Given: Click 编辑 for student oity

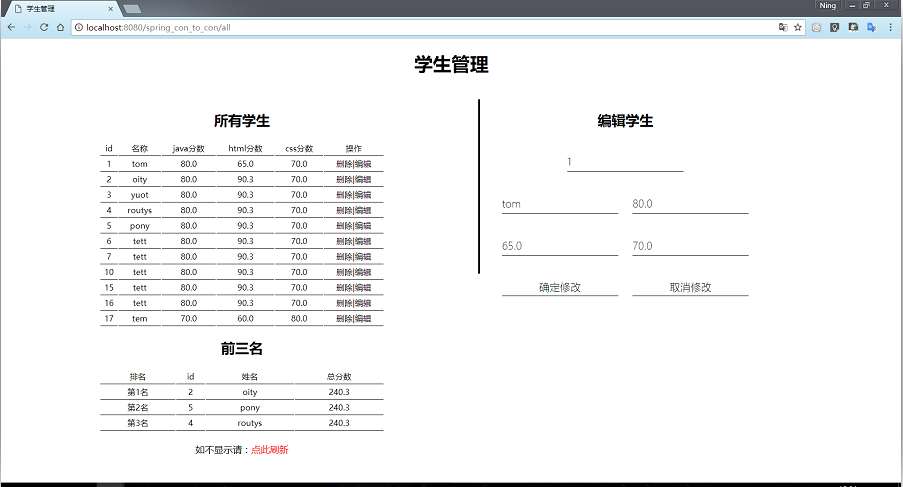Looking at the screenshot, I should pyautogui.click(x=363, y=180).
